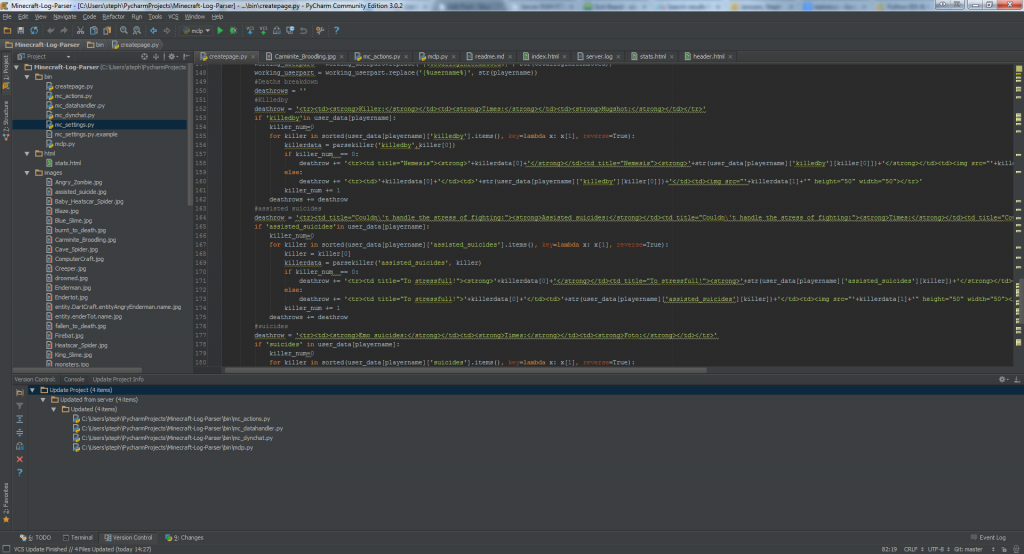
Task: Start debugging with the bug icon
Action: 233,30
